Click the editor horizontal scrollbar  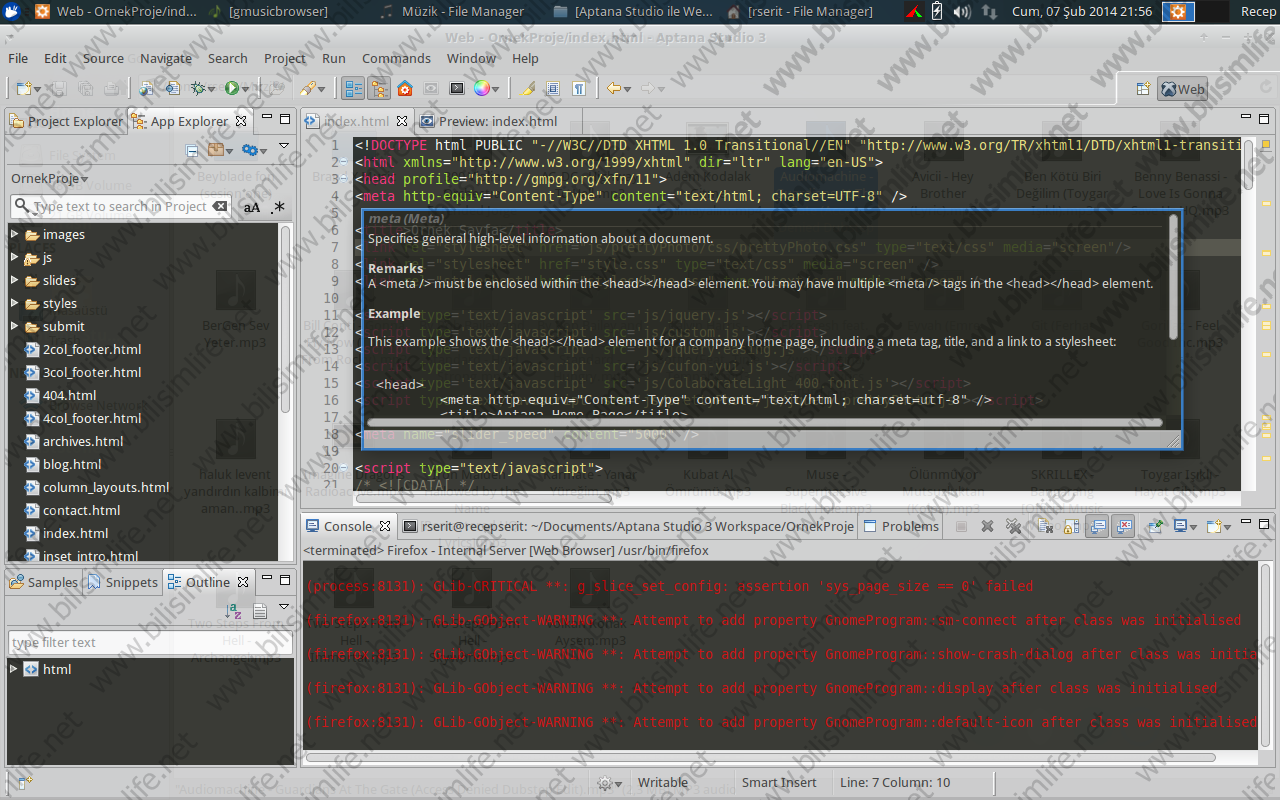482,497
